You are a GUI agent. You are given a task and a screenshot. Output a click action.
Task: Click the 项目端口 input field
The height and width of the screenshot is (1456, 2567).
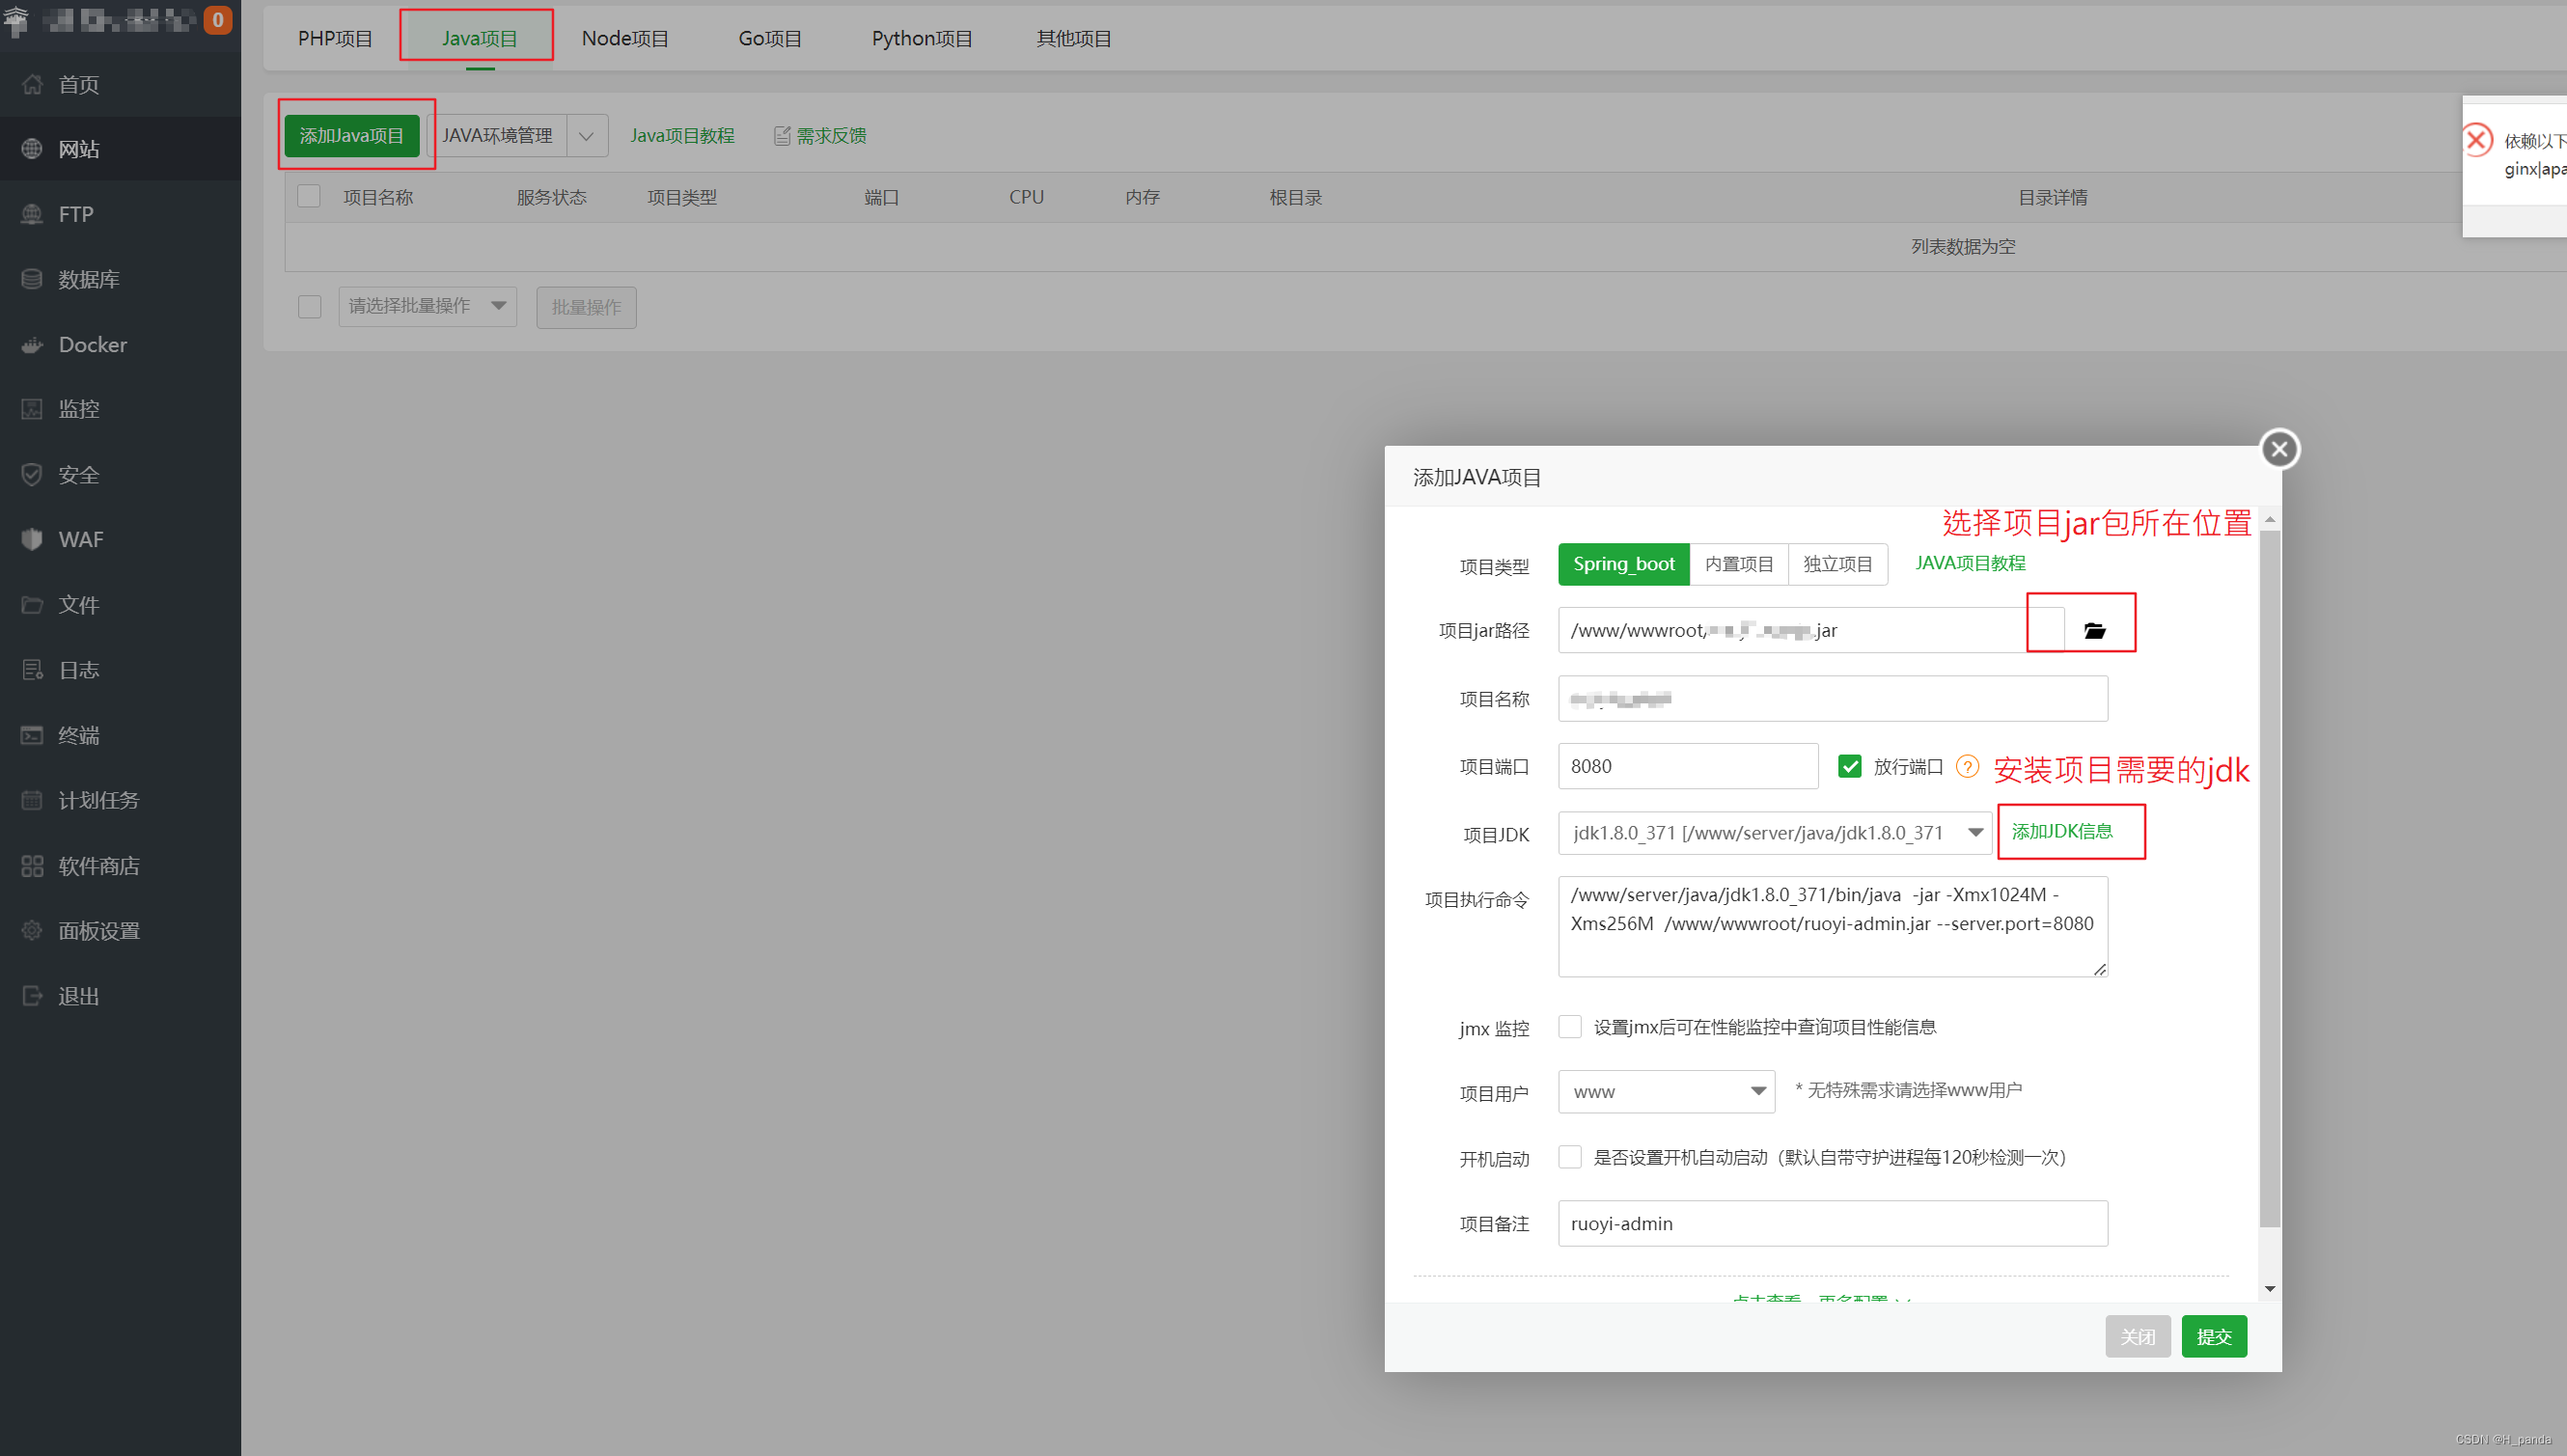click(x=1687, y=766)
